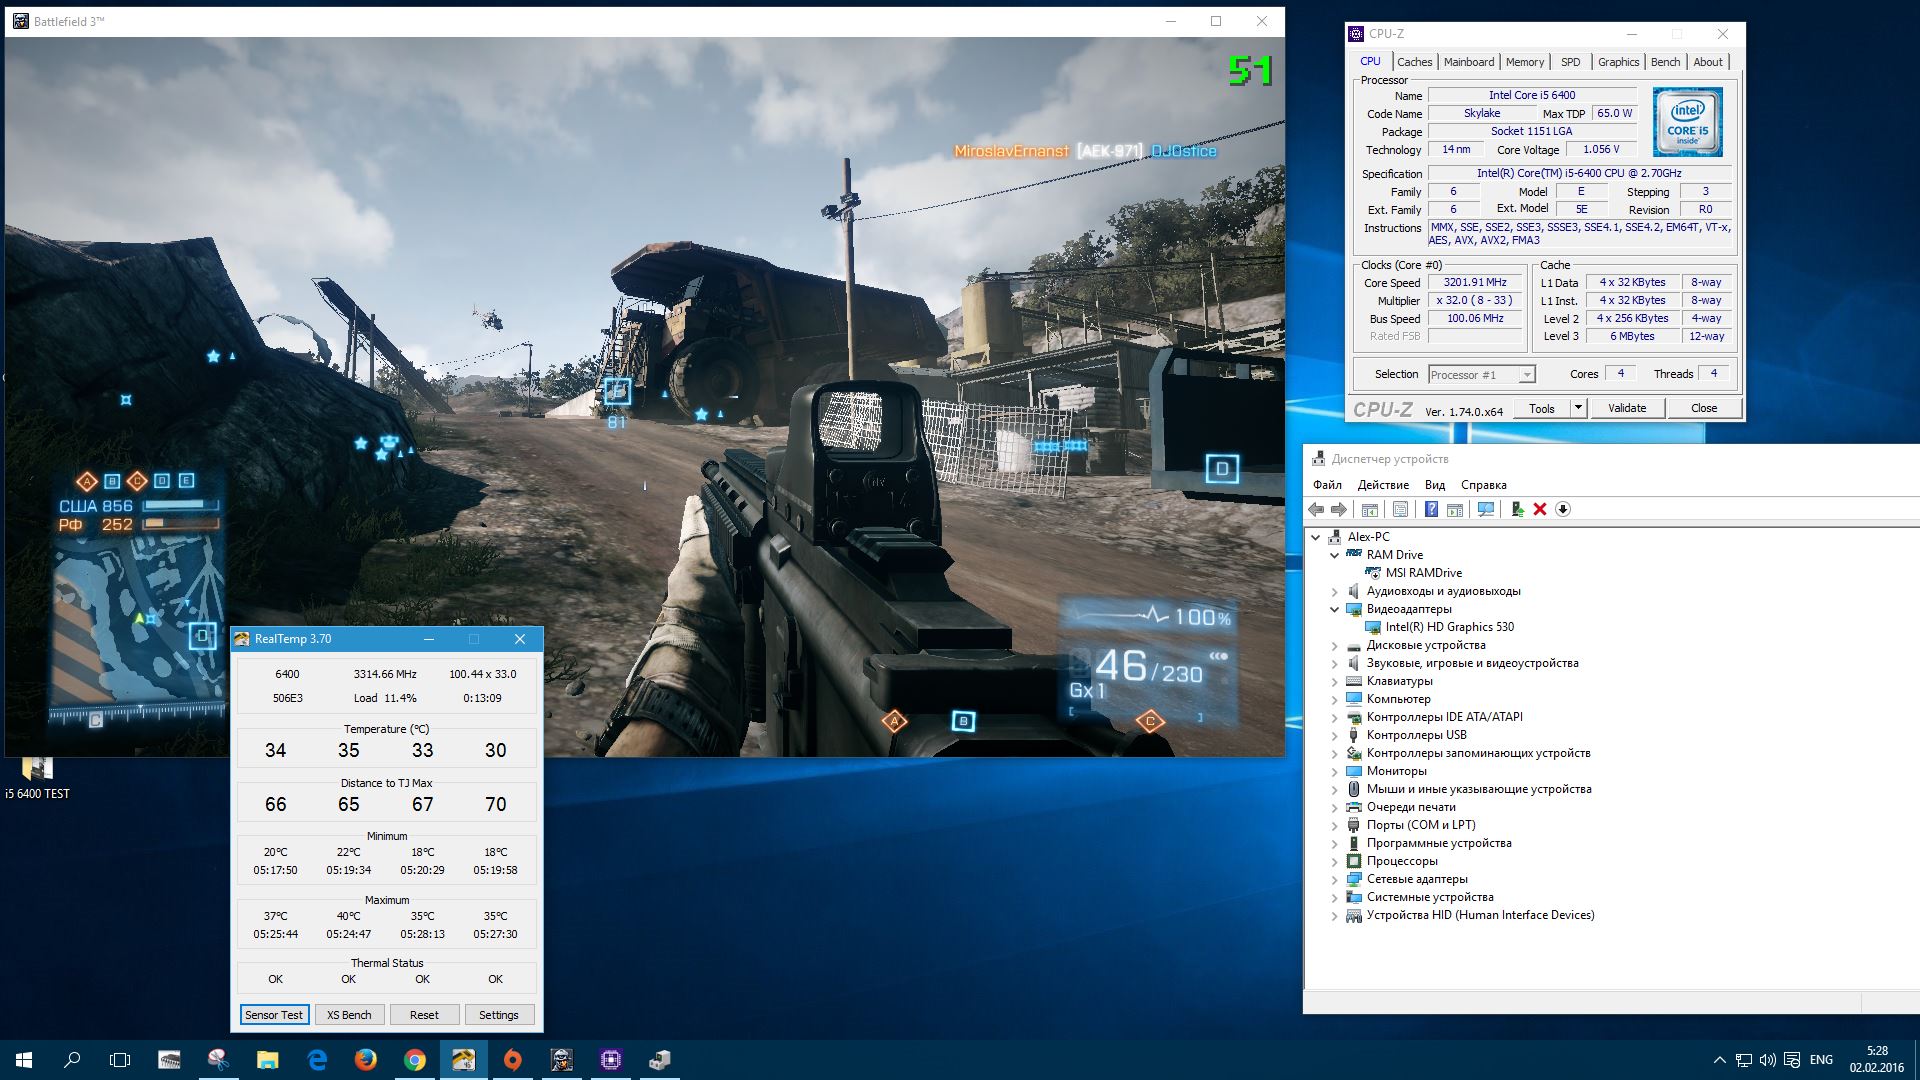Image resolution: width=1920 pixels, height=1080 pixels.
Task: Open the Processor #1 selection dropdown
Action: pos(1481,375)
